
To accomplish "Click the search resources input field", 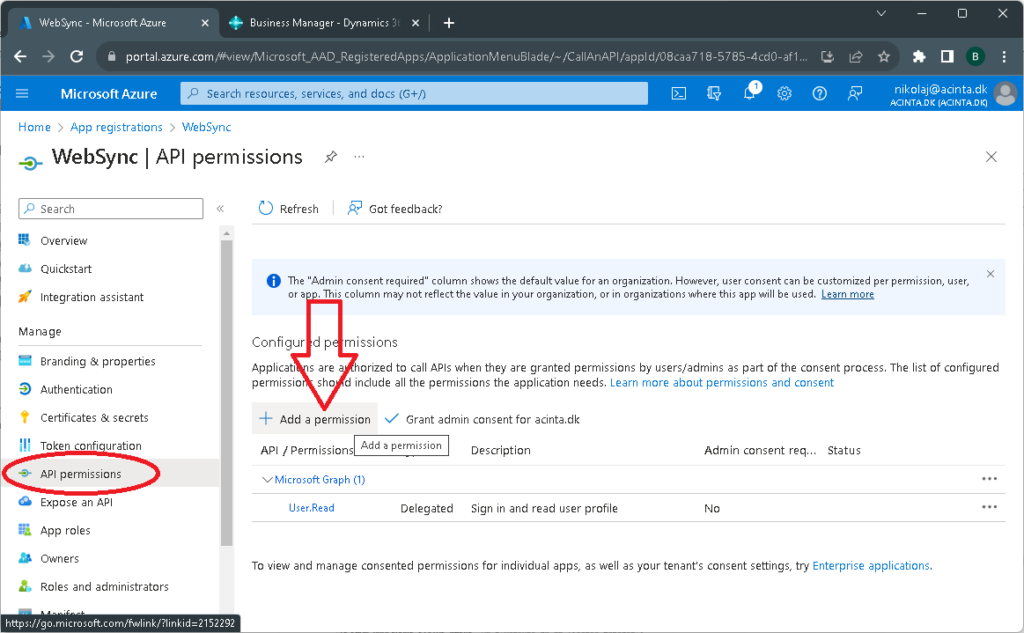I will [x=414, y=93].
